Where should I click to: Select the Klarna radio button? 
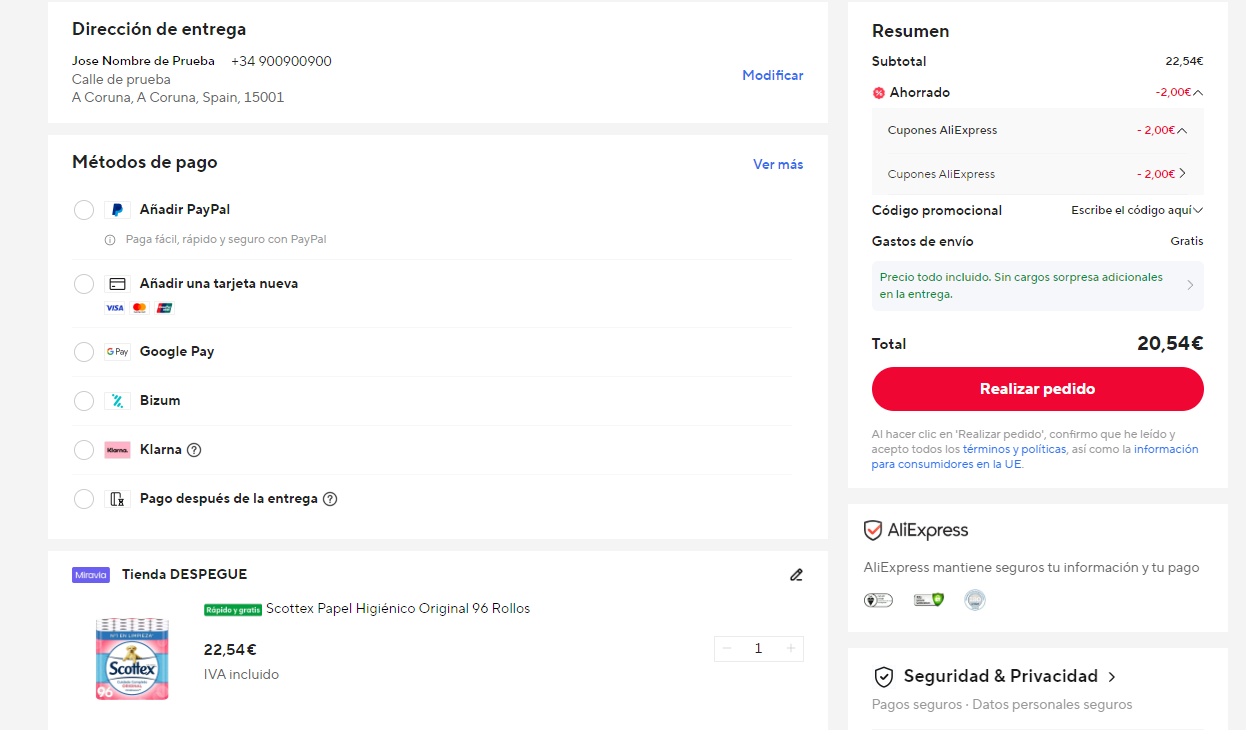tap(84, 450)
